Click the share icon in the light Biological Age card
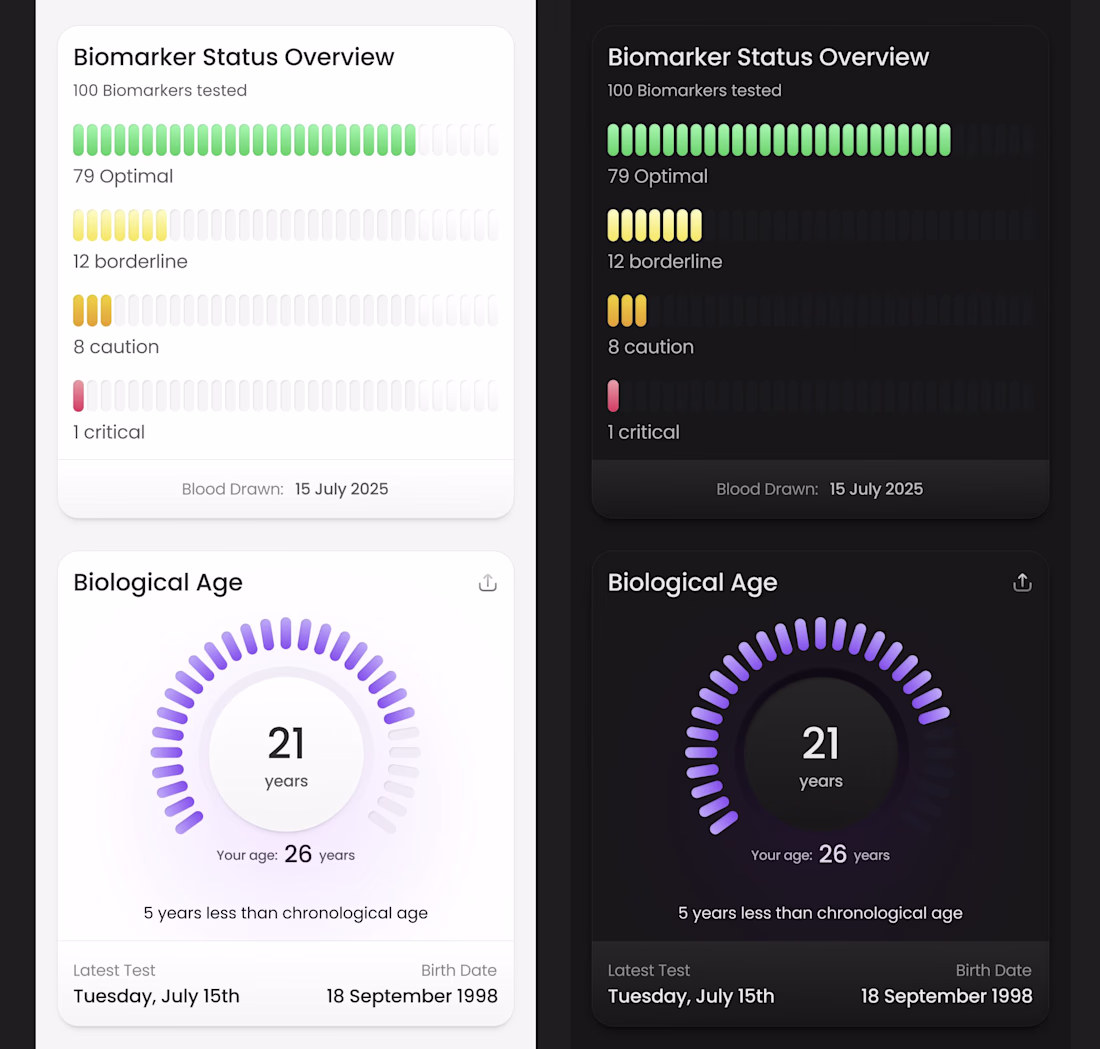Screen dimensions: 1100x1049 (x=488, y=583)
